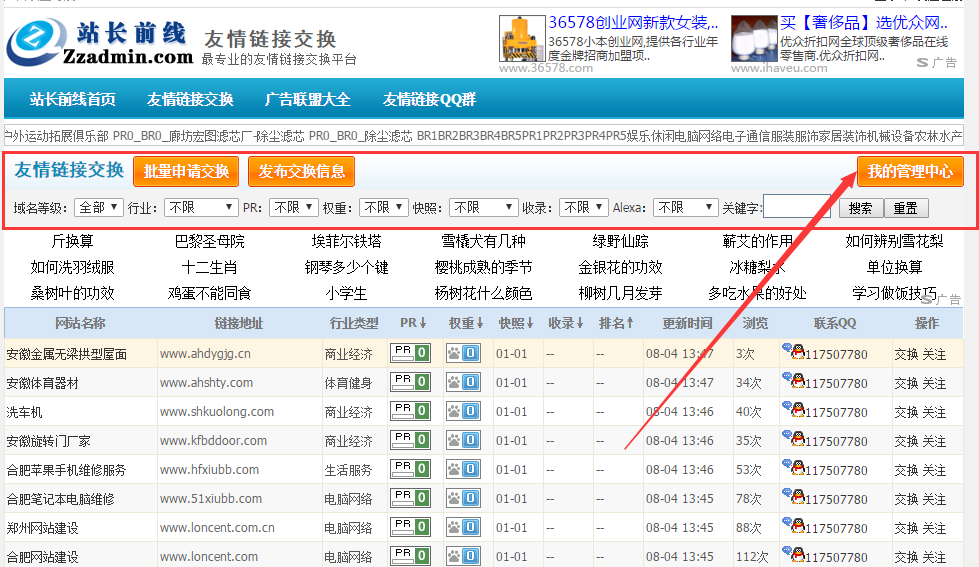The image size is (979, 567).
Task: Click weight paw badge for www.kfbddoor.com row
Action: (463, 440)
